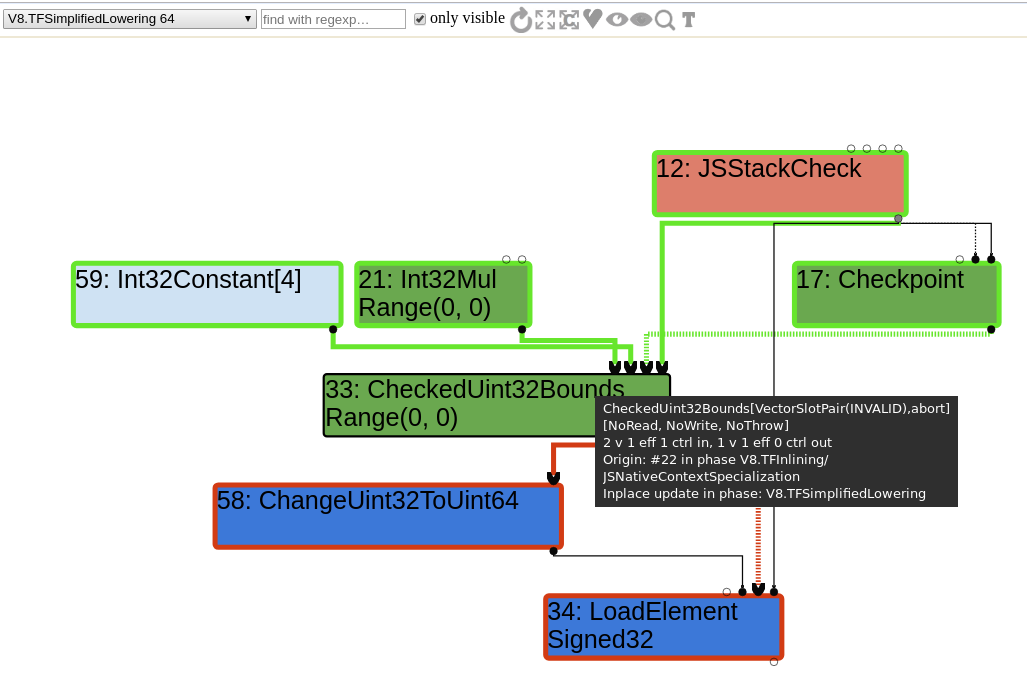Click the output circle below LoadElement node
The height and width of the screenshot is (677, 1027).
click(x=774, y=662)
